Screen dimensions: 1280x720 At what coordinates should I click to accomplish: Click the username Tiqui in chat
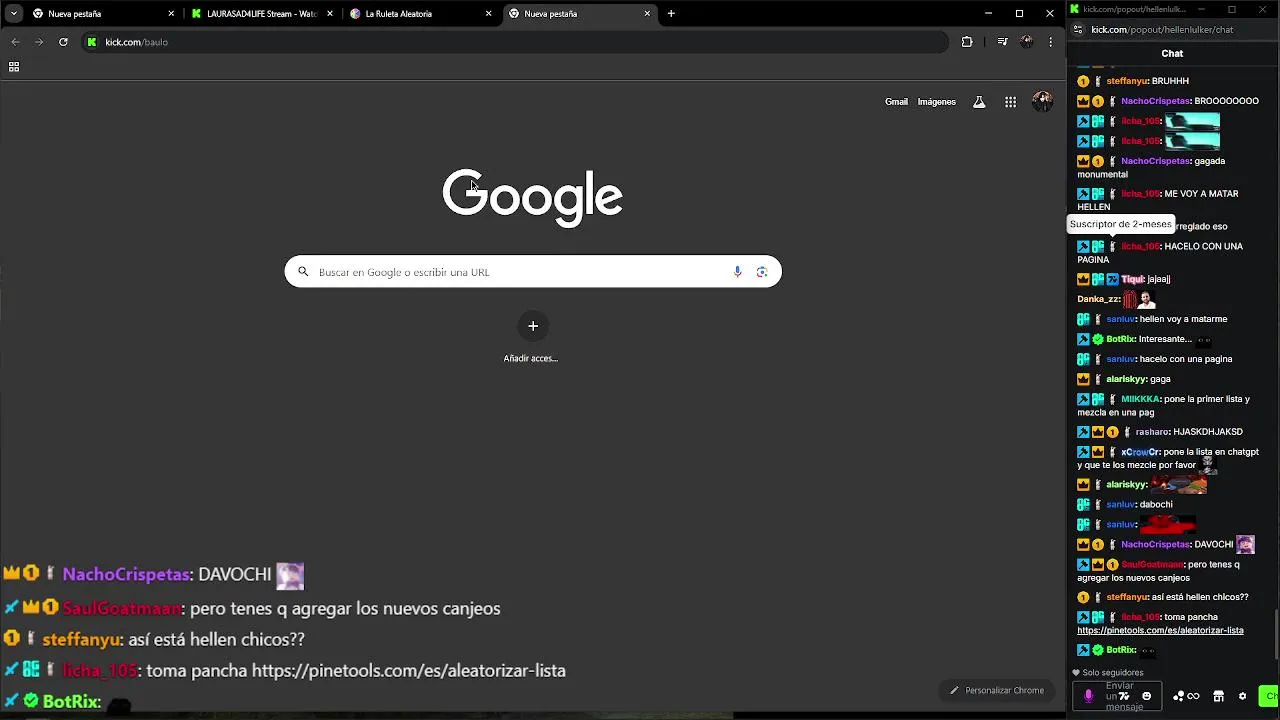(x=1132, y=279)
